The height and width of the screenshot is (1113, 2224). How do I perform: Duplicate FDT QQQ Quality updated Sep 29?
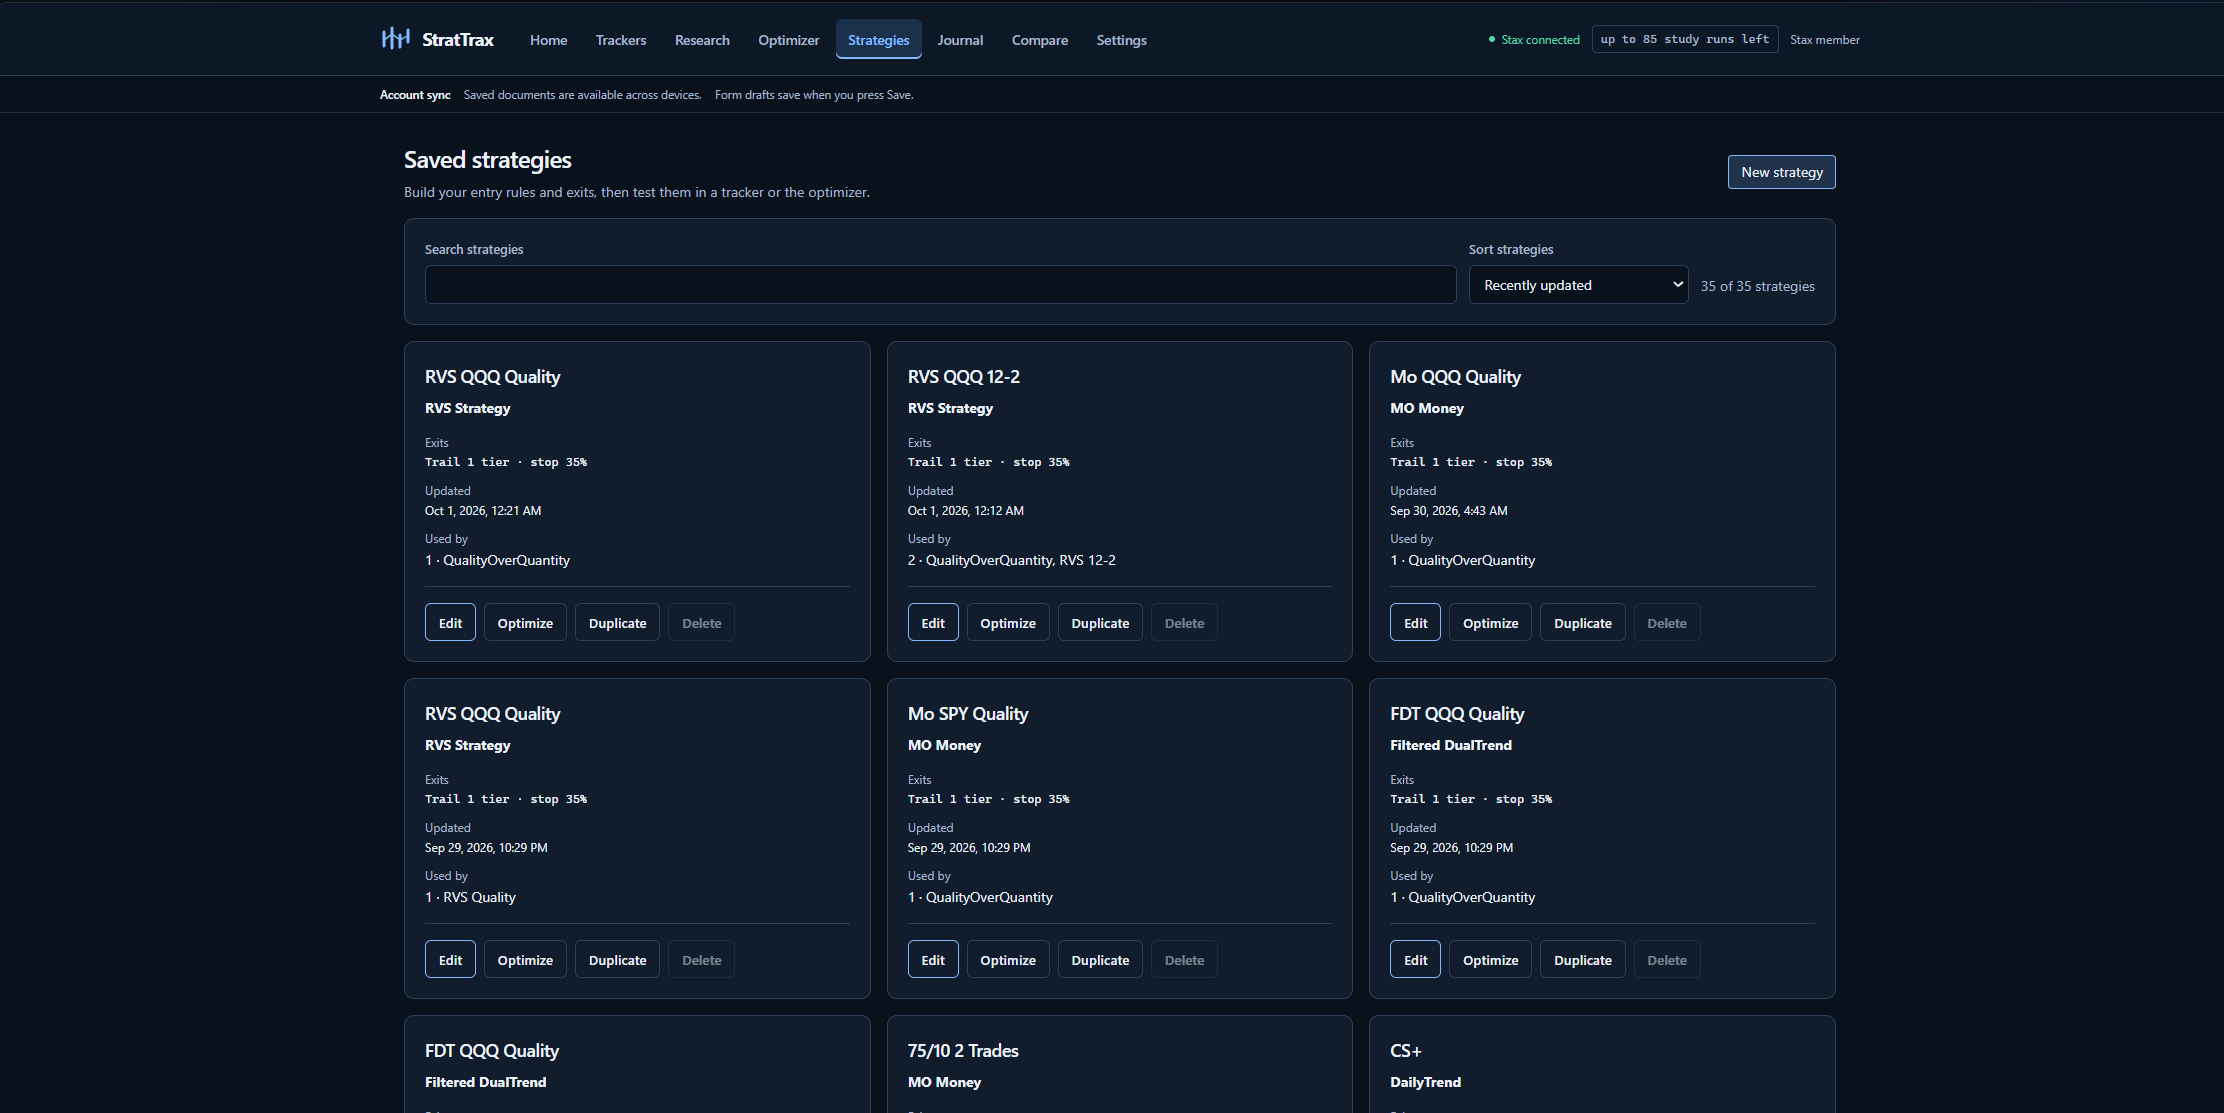pos(1583,960)
